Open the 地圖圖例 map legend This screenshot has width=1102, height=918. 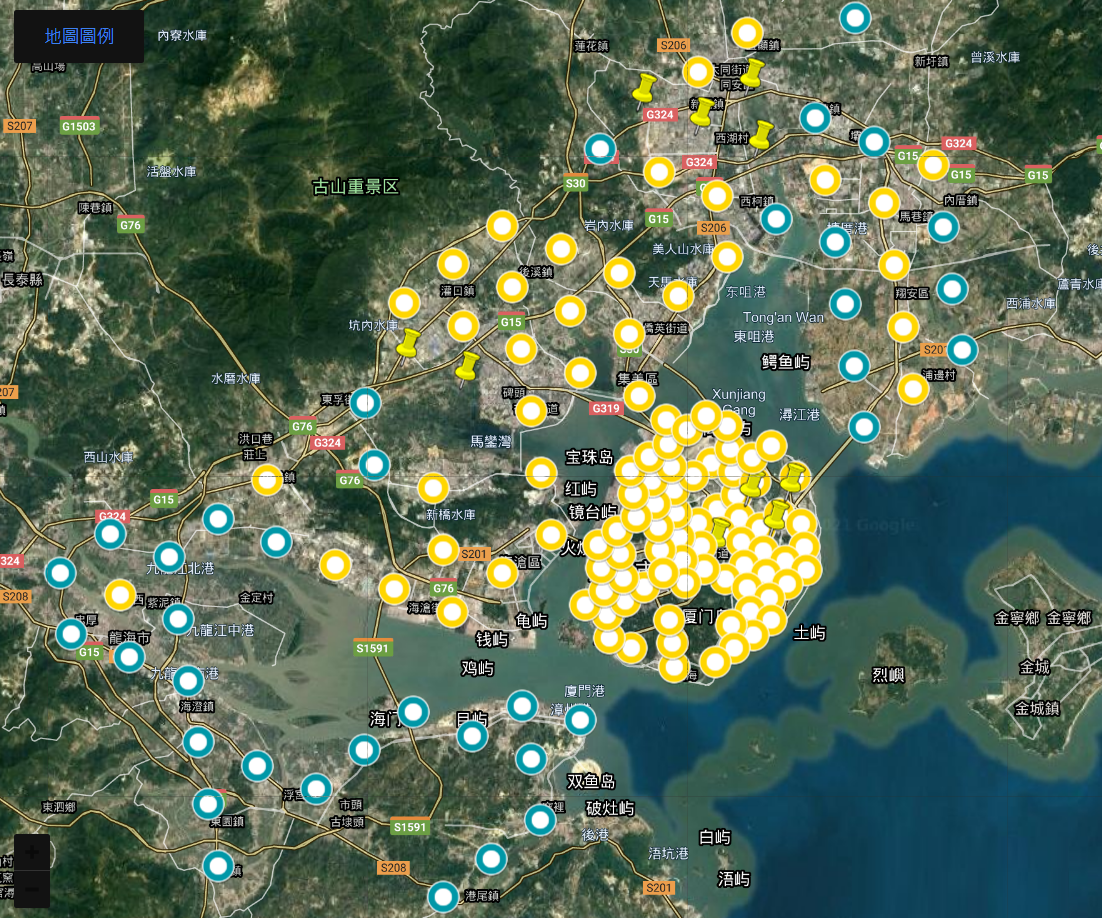pyautogui.click(x=79, y=37)
